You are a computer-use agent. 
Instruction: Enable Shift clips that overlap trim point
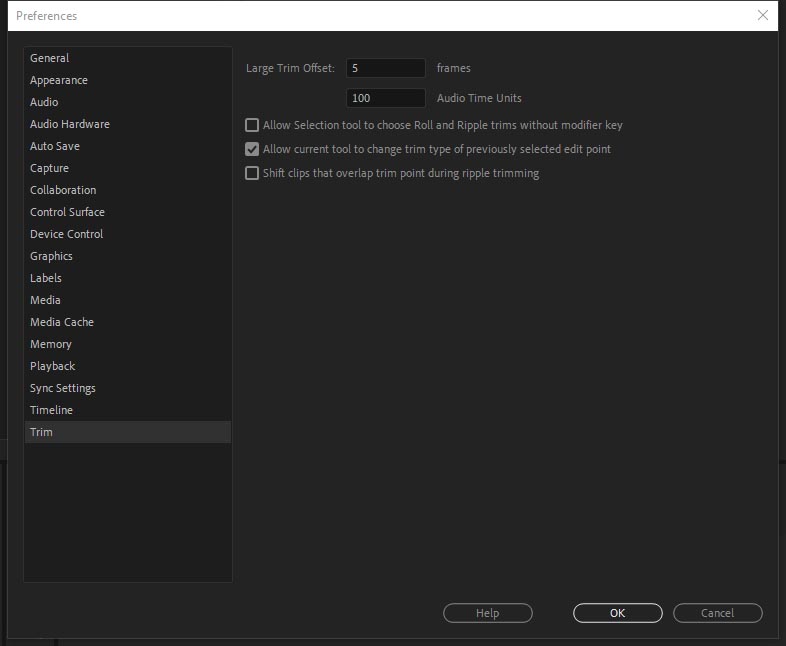pyautogui.click(x=252, y=173)
